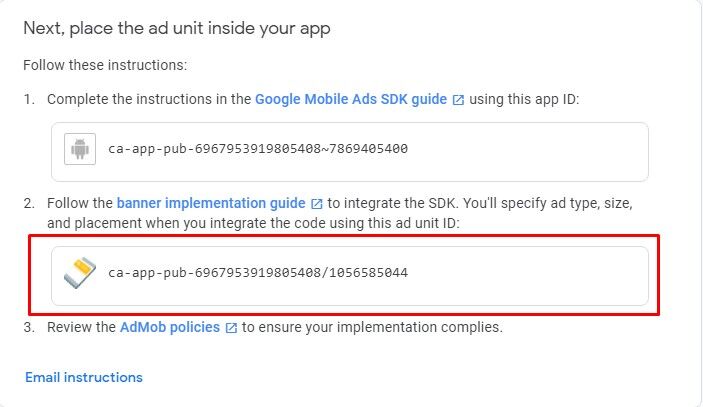This screenshot has width=703, height=407.
Task: Click external-link icon after banner implementation guide
Action: click(x=317, y=203)
